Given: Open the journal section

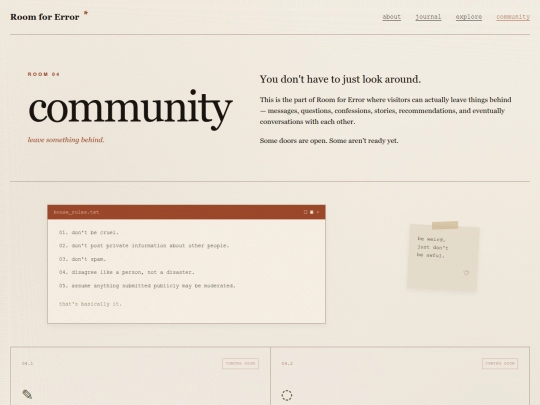Looking at the screenshot, I should point(428,17).
